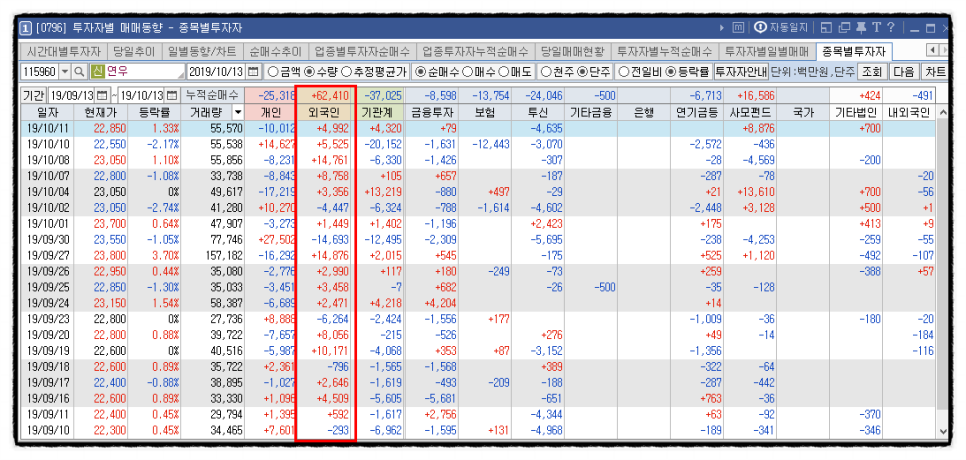Image resolution: width=966 pixels, height=460 pixels.
Task: Open calendar for period start date 19/09/13
Action: [101, 95]
